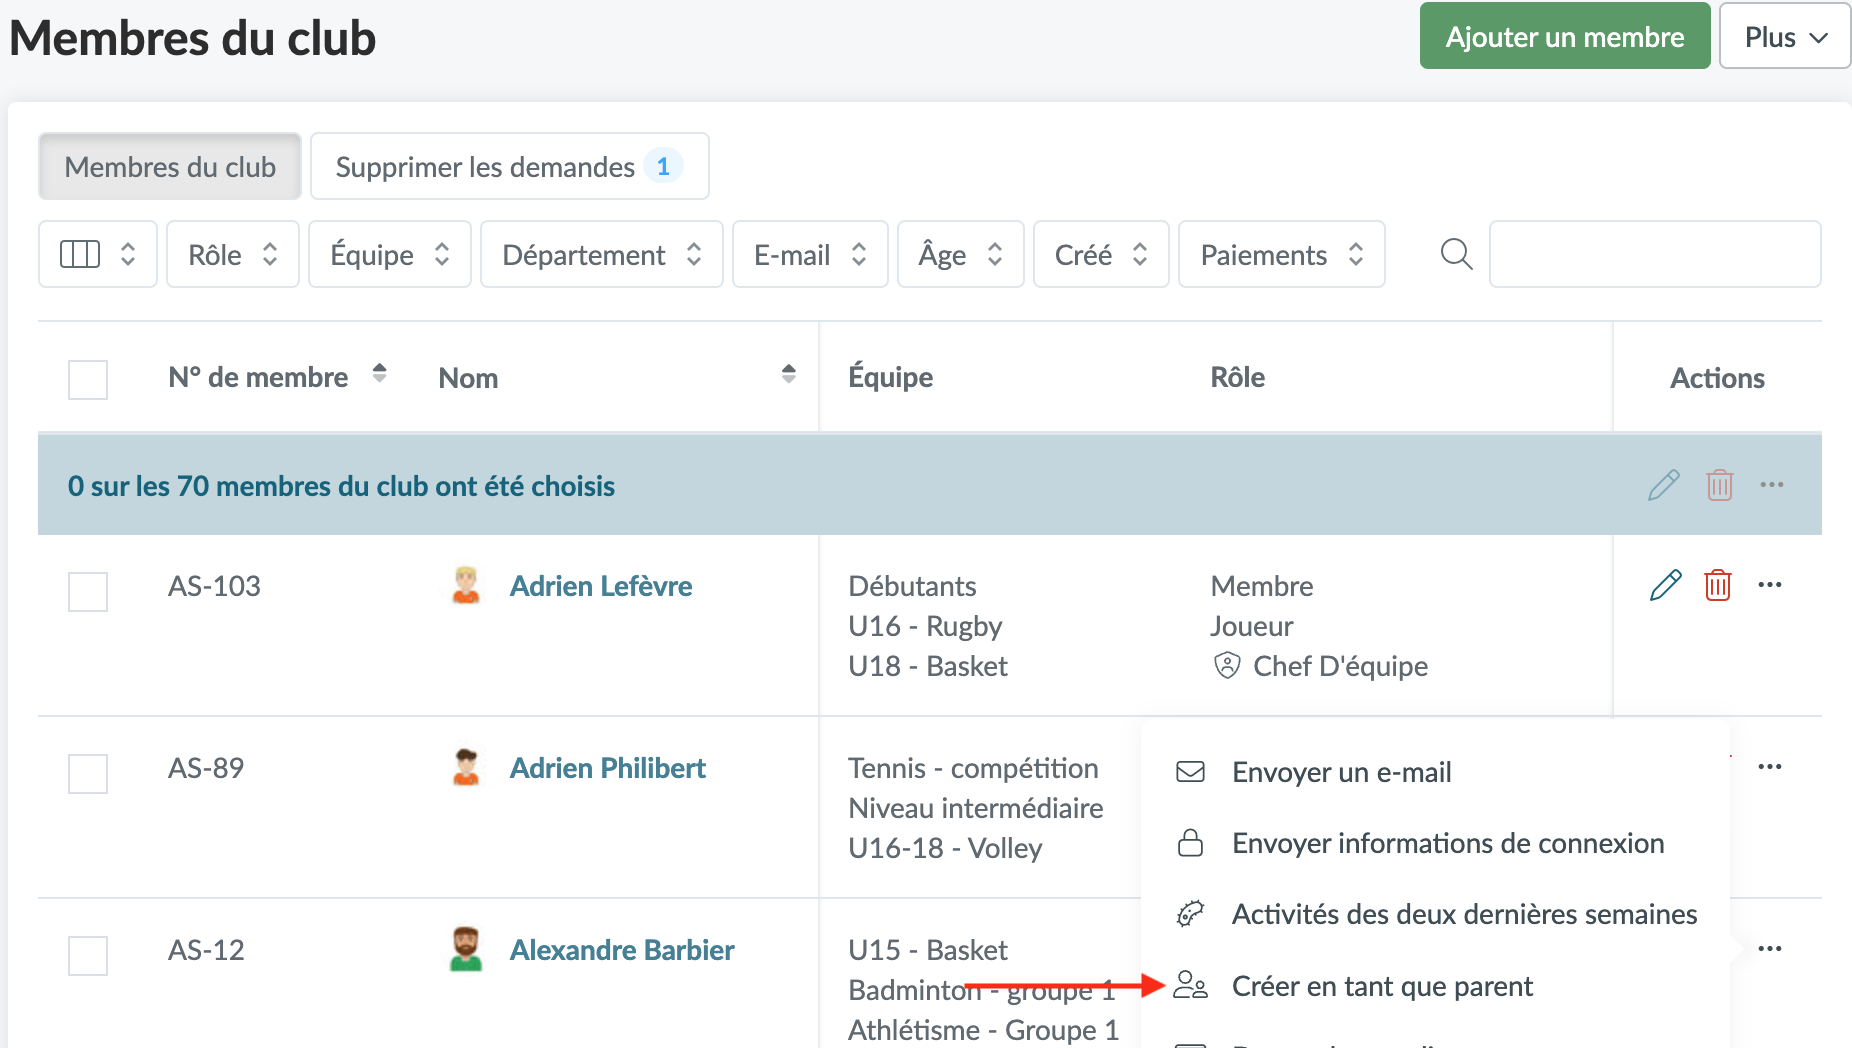The height and width of the screenshot is (1048, 1852).
Task: Click Tennis - compétition team text
Action: pyautogui.click(x=973, y=768)
